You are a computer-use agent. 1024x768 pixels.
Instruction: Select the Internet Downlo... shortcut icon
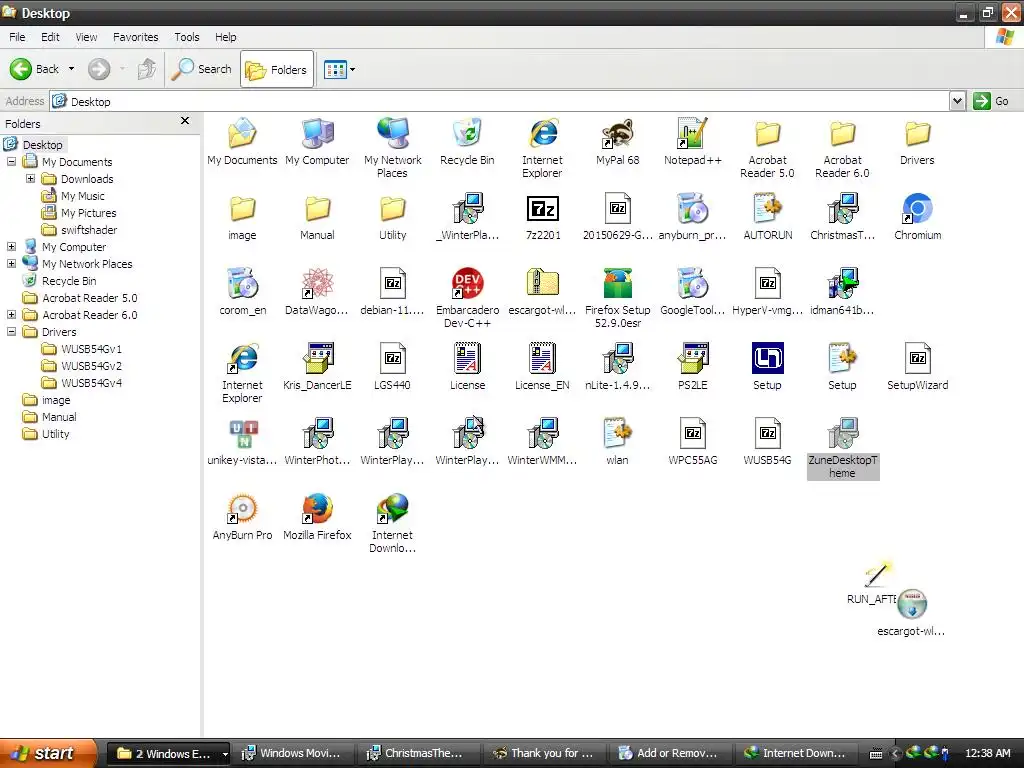point(392,509)
